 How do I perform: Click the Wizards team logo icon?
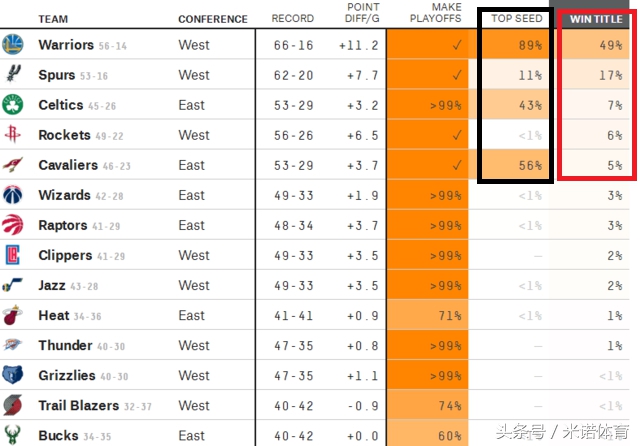click(13, 195)
